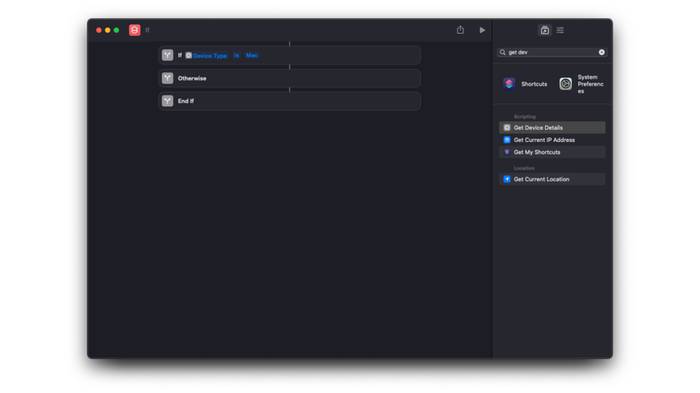The height and width of the screenshot is (393, 700).
Task: Click the If action branch icon
Action: [167, 55]
